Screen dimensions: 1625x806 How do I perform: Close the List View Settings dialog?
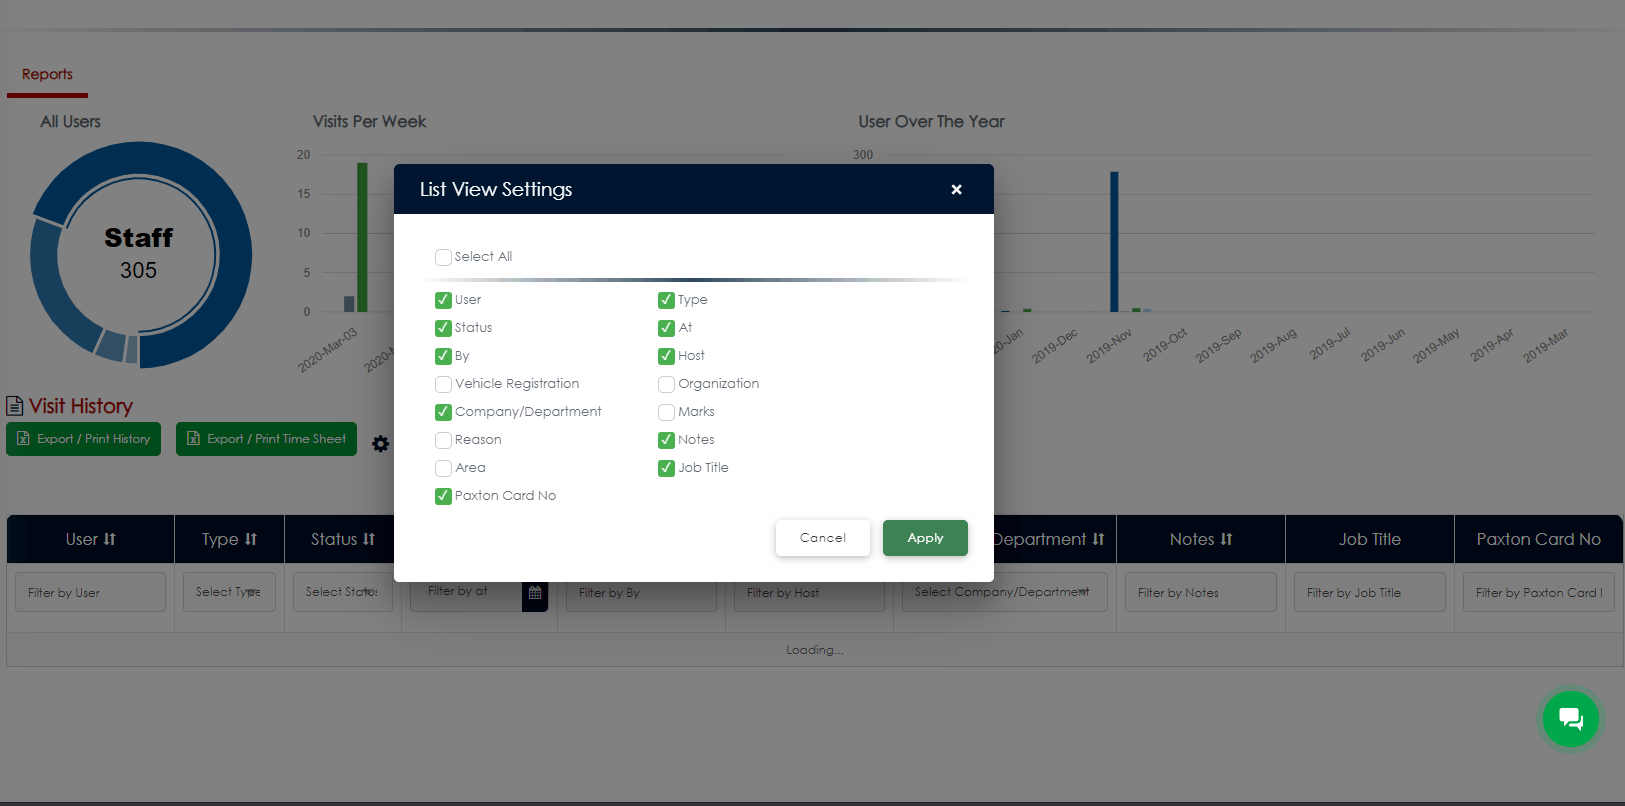click(956, 189)
